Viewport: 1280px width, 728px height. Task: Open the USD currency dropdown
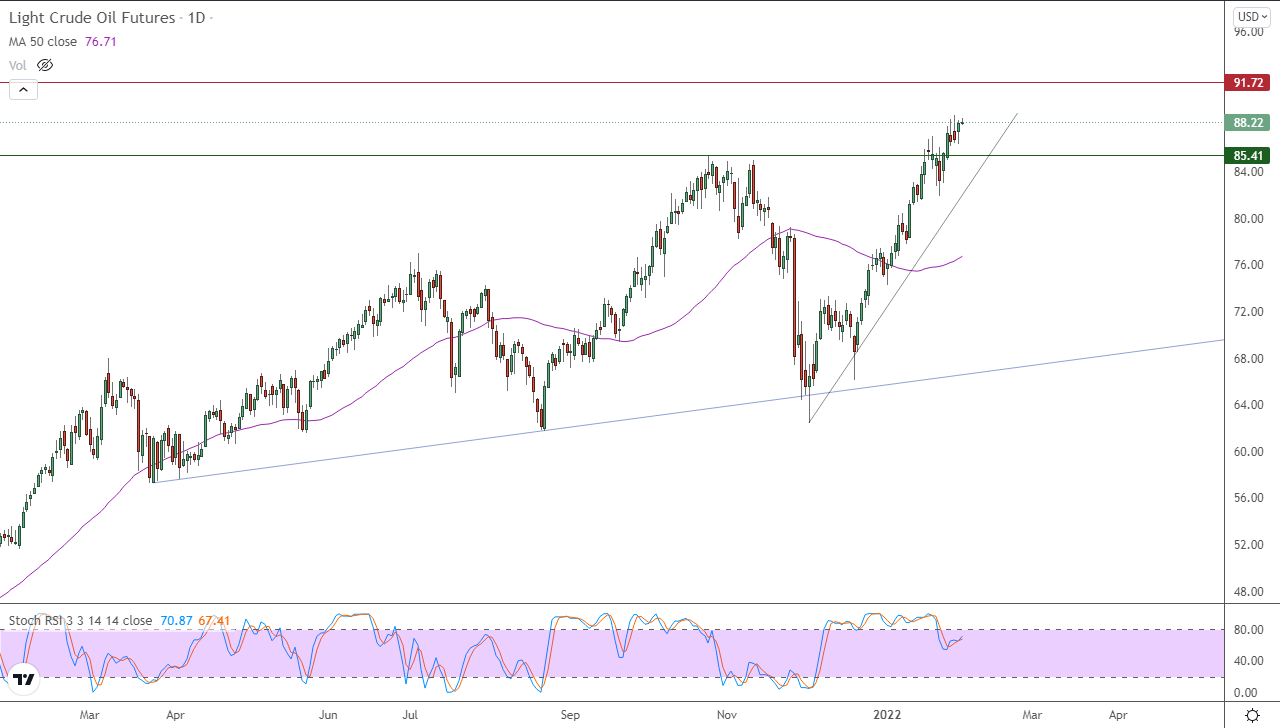click(1251, 17)
